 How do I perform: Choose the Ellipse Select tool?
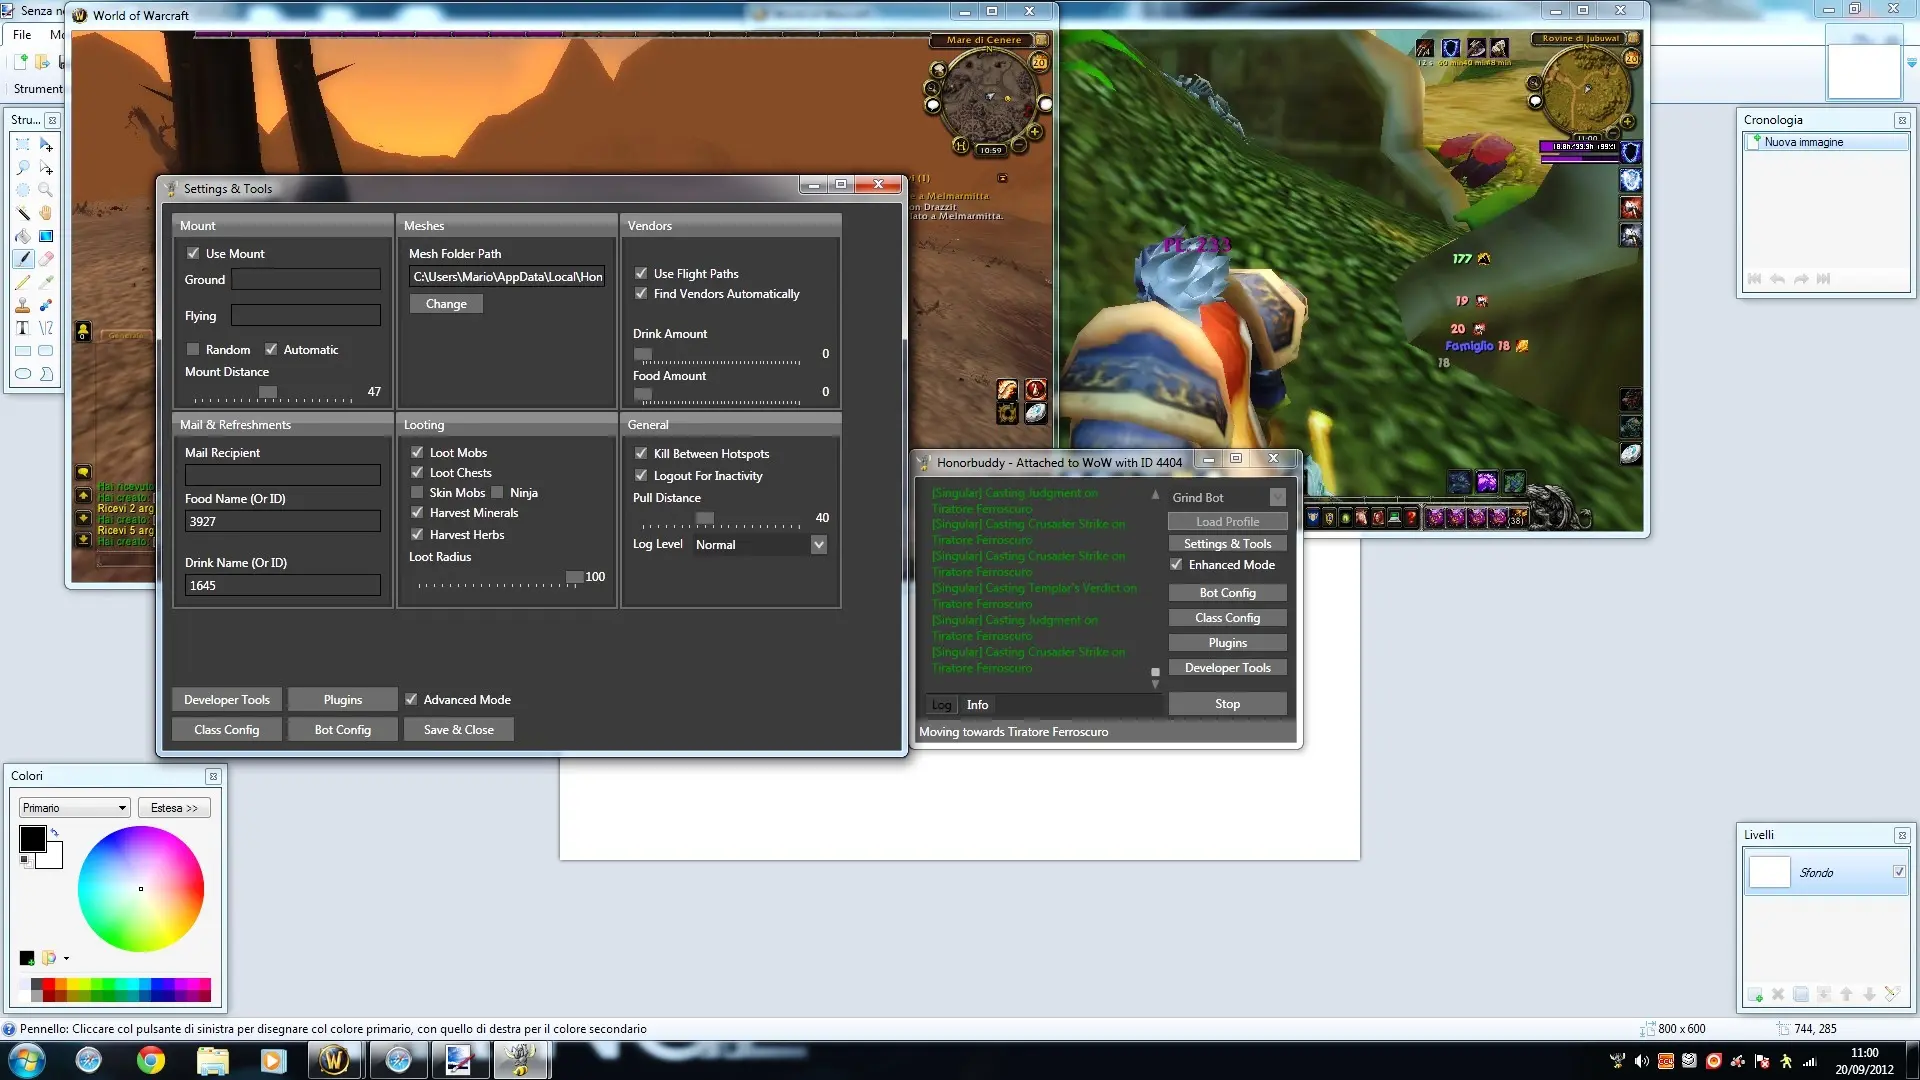(x=22, y=190)
